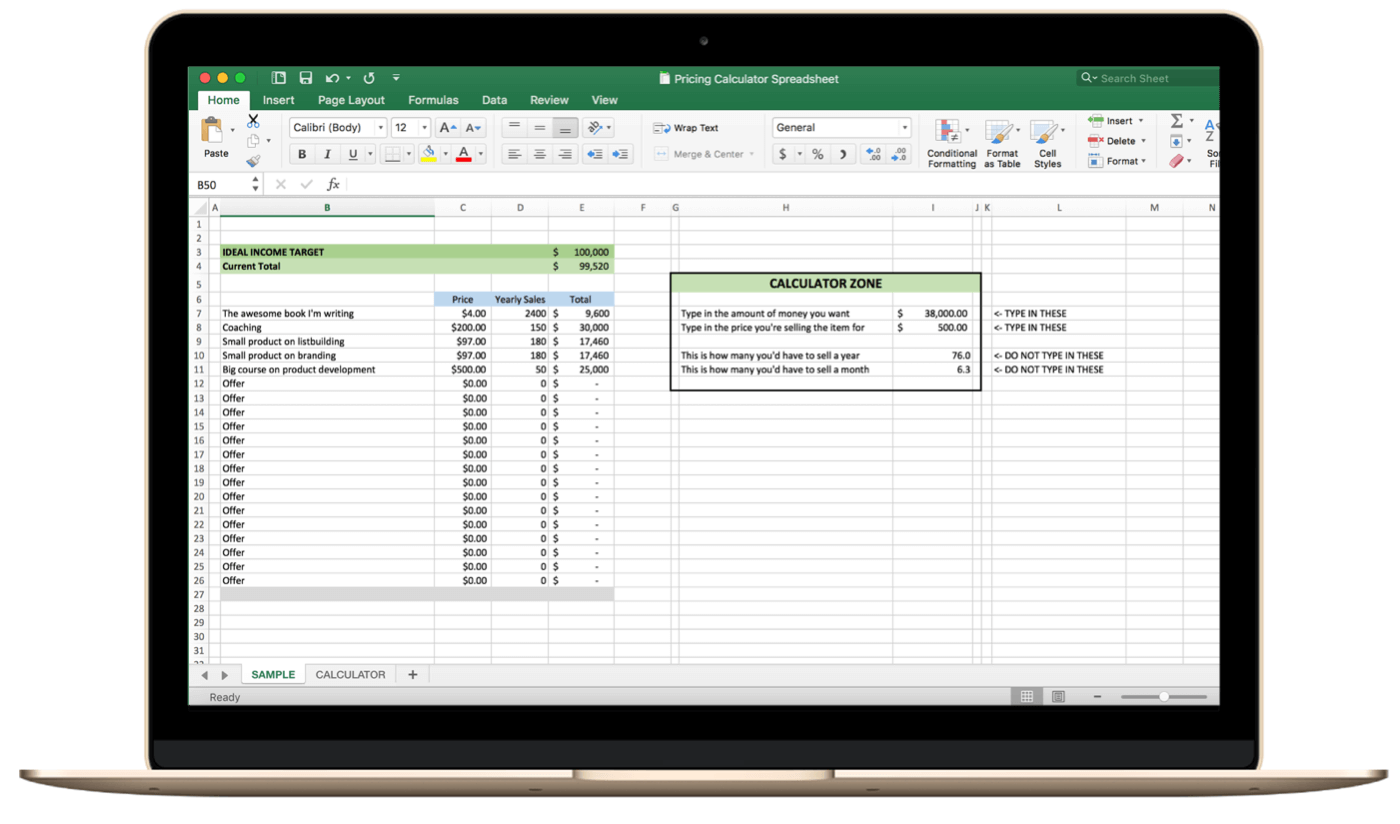Open the Review ribbon tab
1400x824 pixels.
coord(549,100)
